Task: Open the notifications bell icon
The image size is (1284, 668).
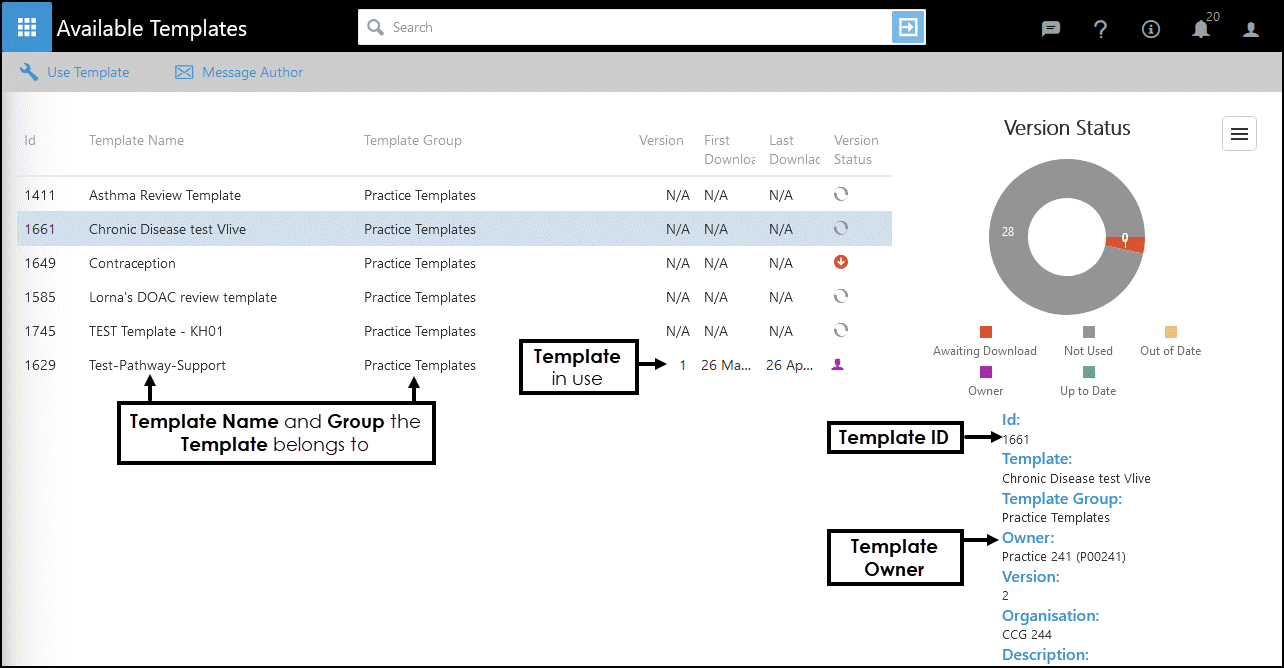Action: [1201, 29]
